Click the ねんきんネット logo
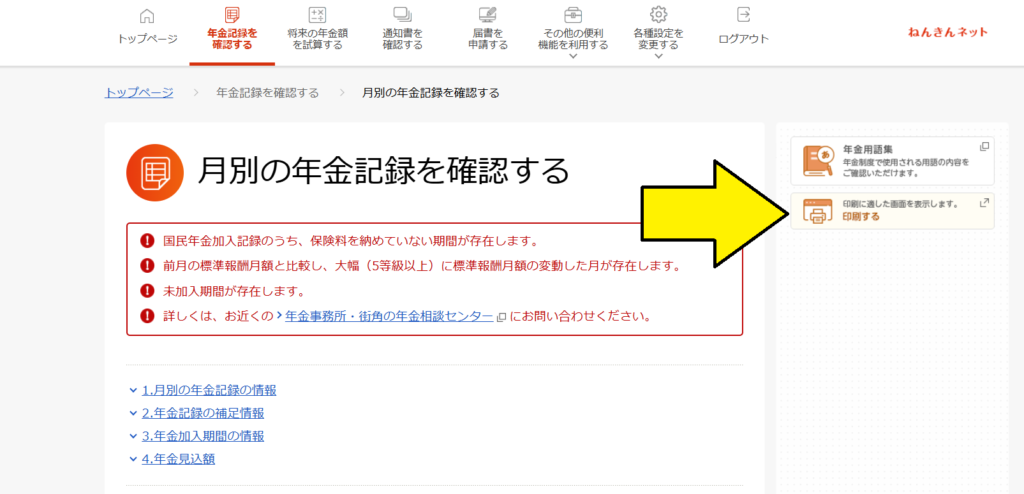 coord(947,32)
